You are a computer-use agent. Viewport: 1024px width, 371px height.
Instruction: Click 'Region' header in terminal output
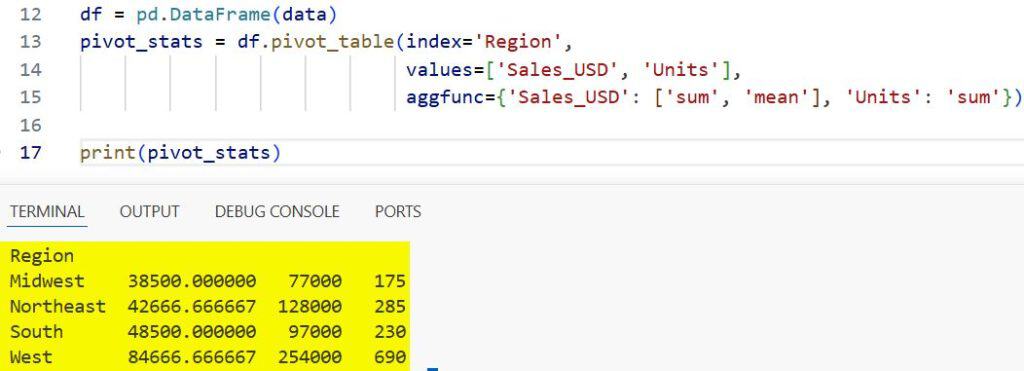(x=42, y=256)
